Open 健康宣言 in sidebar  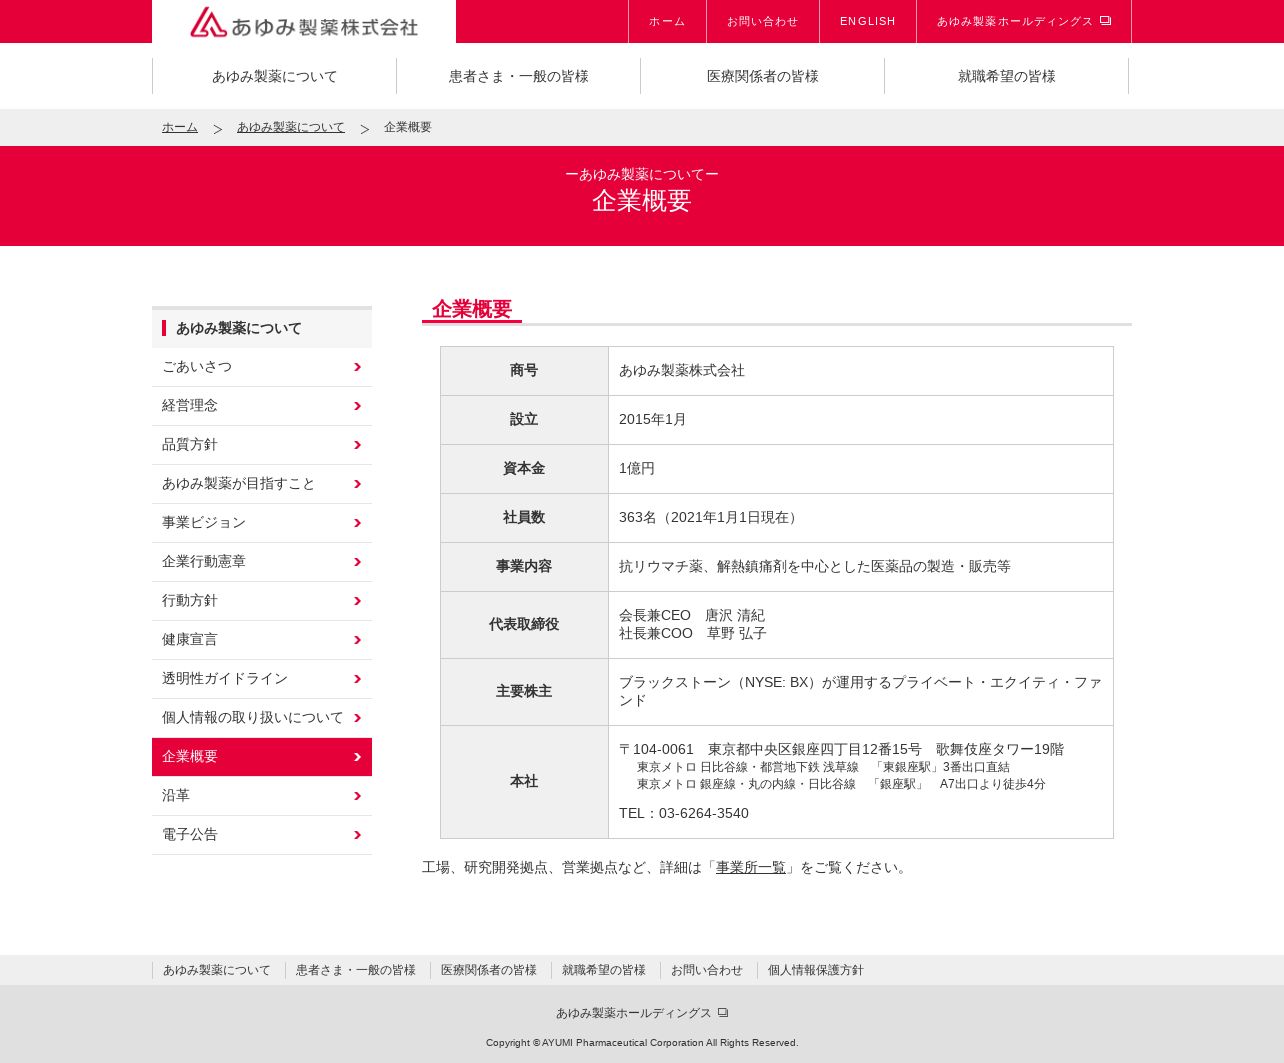click(262, 640)
